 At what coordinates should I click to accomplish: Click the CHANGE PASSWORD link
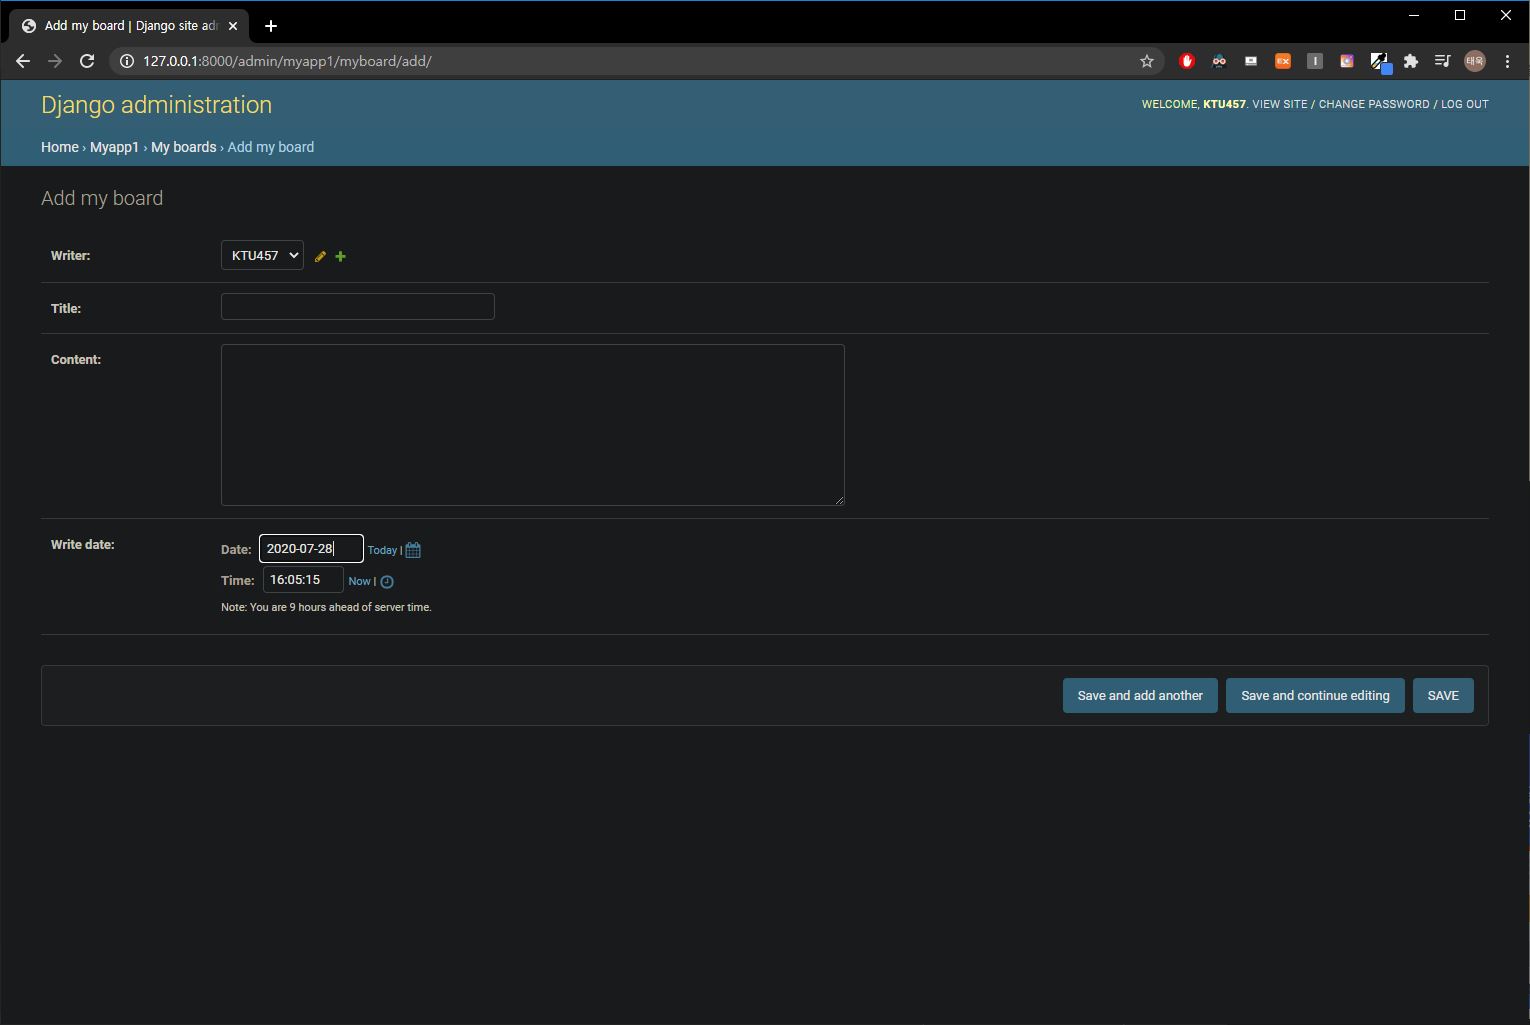pyautogui.click(x=1374, y=104)
